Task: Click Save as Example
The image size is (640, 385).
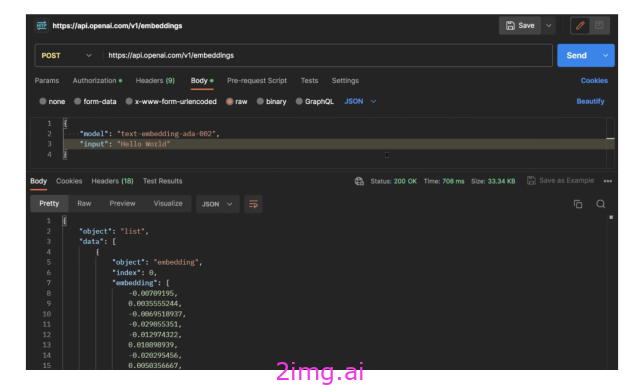Action: tap(560, 181)
